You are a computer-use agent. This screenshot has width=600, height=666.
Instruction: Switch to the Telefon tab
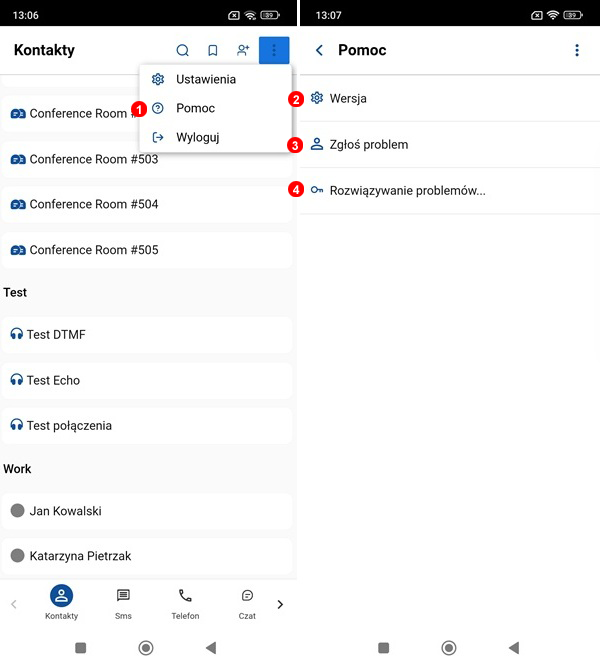click(x=185, y=603)
